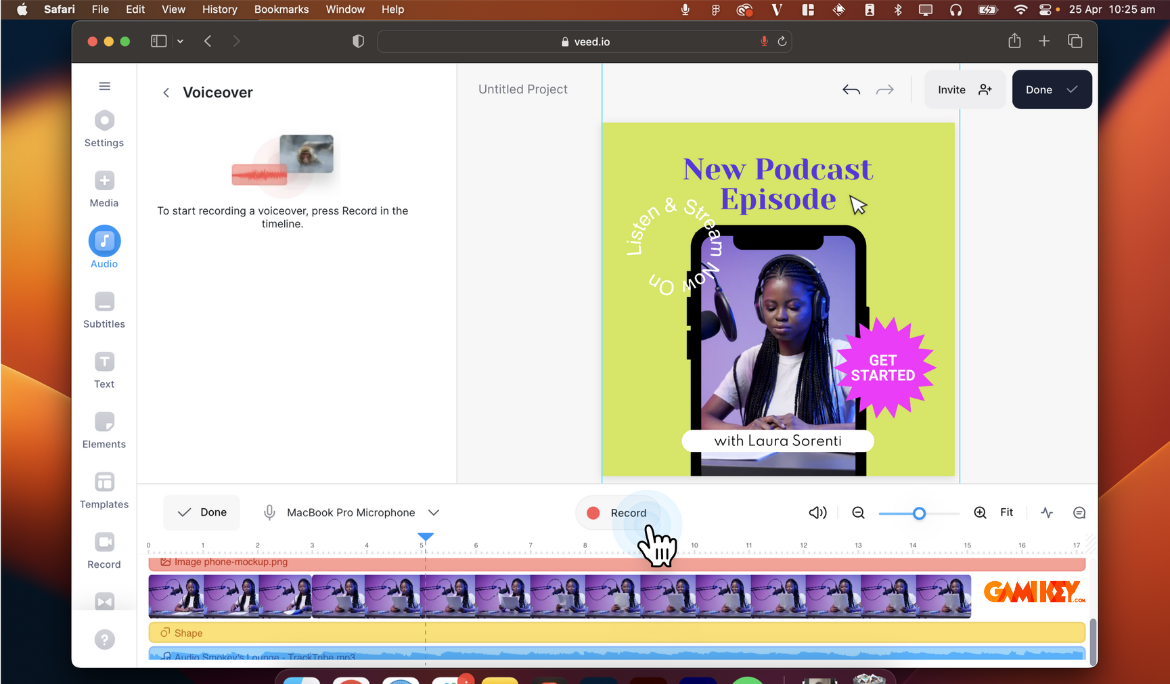Open the File menu
The width and height of the screenshot is (1170, 684).
tap(100, 9)
